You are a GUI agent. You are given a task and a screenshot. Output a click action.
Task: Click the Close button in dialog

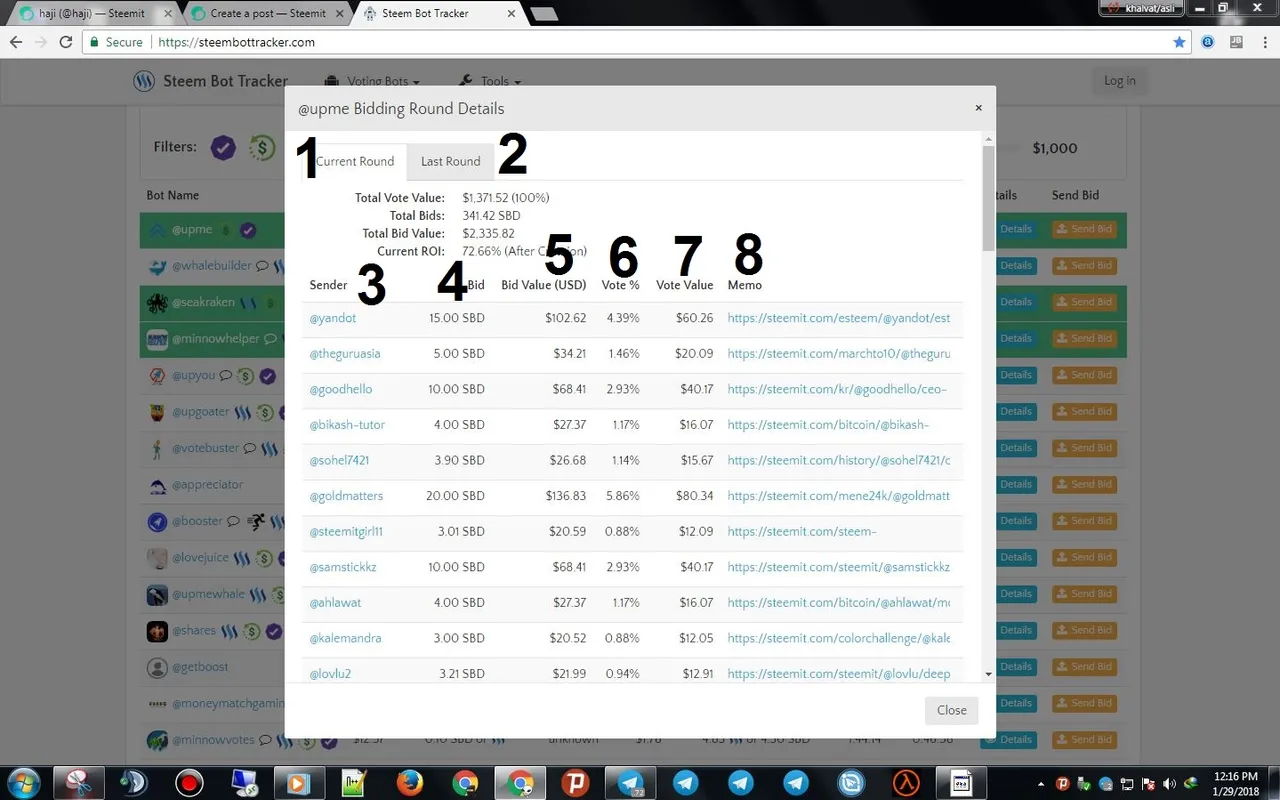[951, 710]
